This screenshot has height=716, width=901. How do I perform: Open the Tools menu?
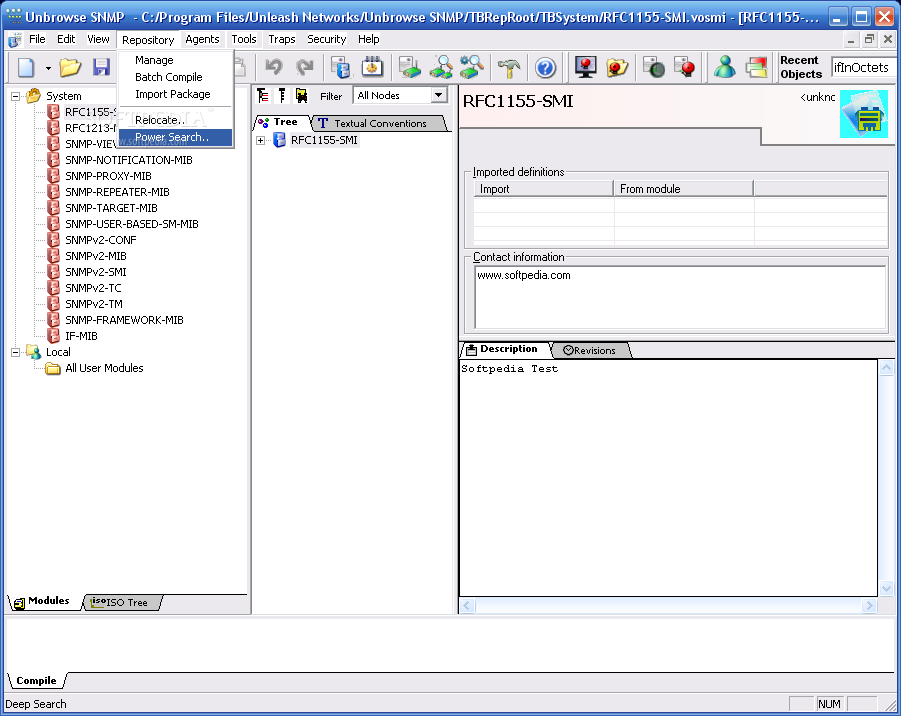coord(244,40)
